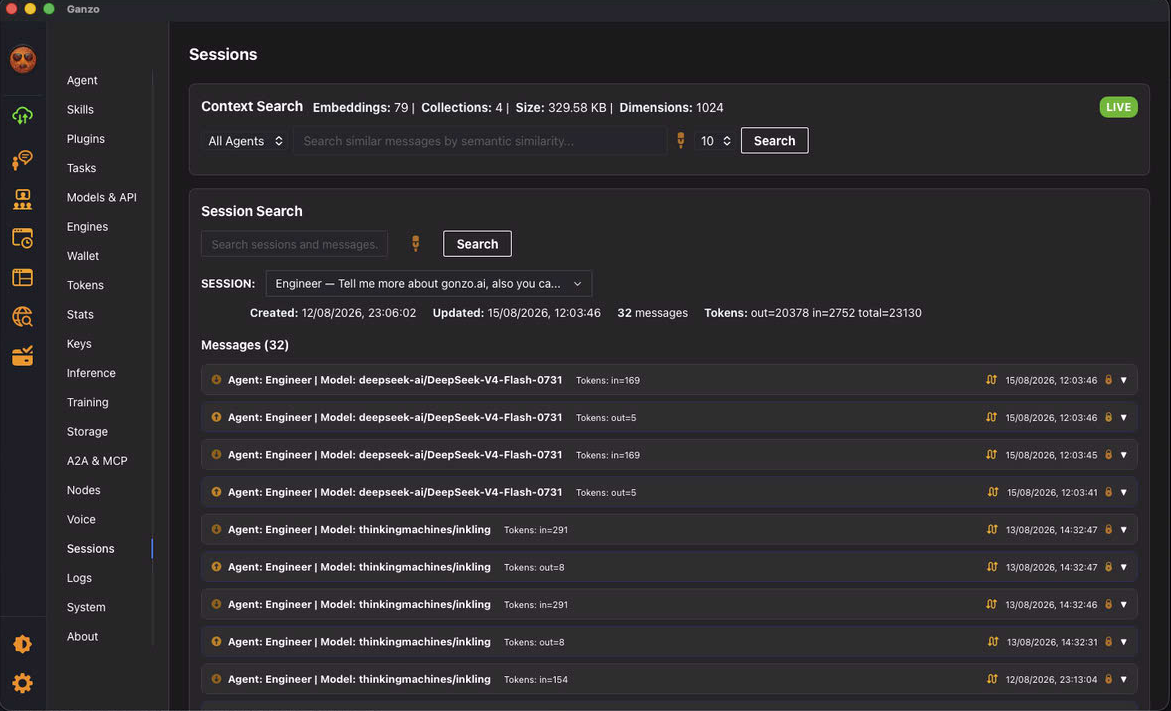Click lock icon on 13/08/2026, 14:32:46 row
1171x711 pixels.
point(1108,604)
